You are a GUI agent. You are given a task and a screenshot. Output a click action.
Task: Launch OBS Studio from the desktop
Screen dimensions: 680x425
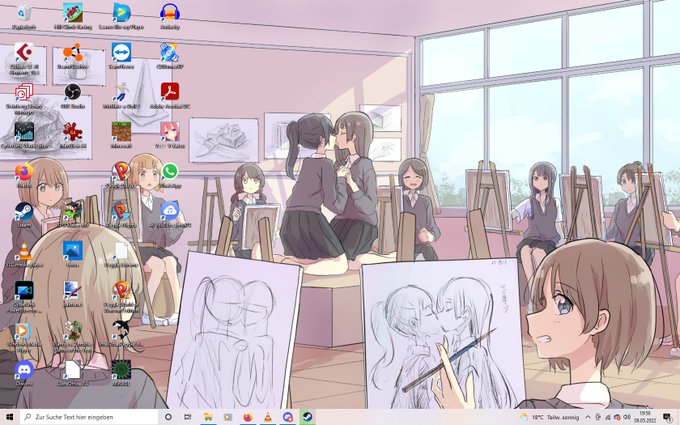tap(72, 95)
